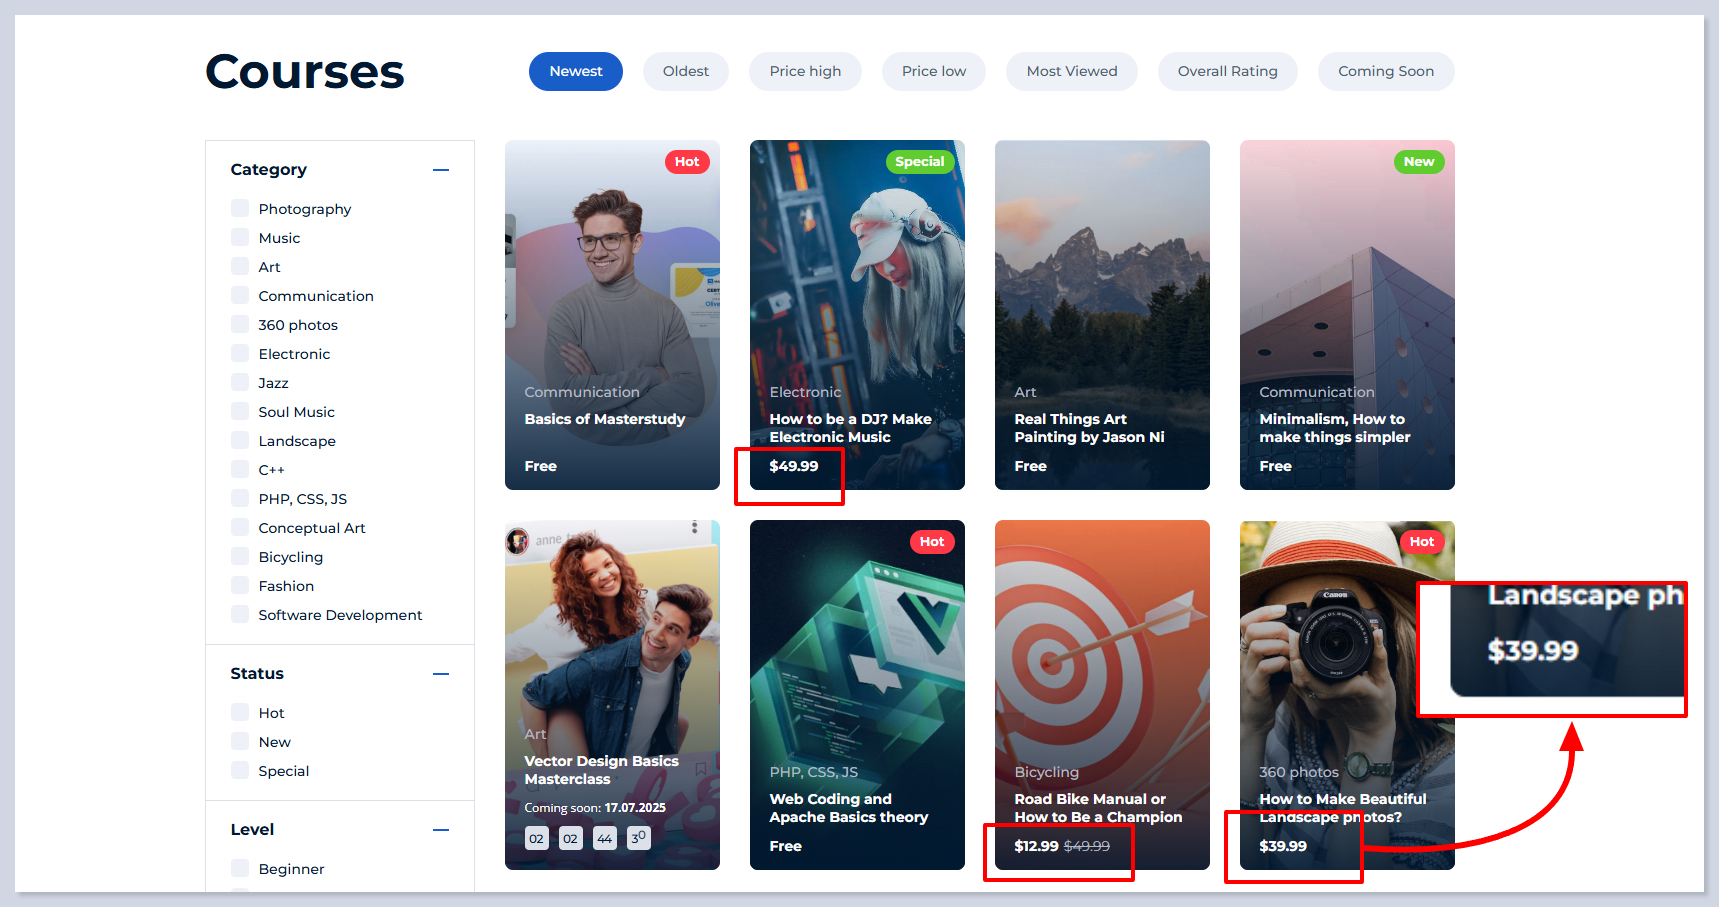1719x907 pixels.
Task: Click the New badge on Minimalism course
Action: click(x=1418, y=162)
